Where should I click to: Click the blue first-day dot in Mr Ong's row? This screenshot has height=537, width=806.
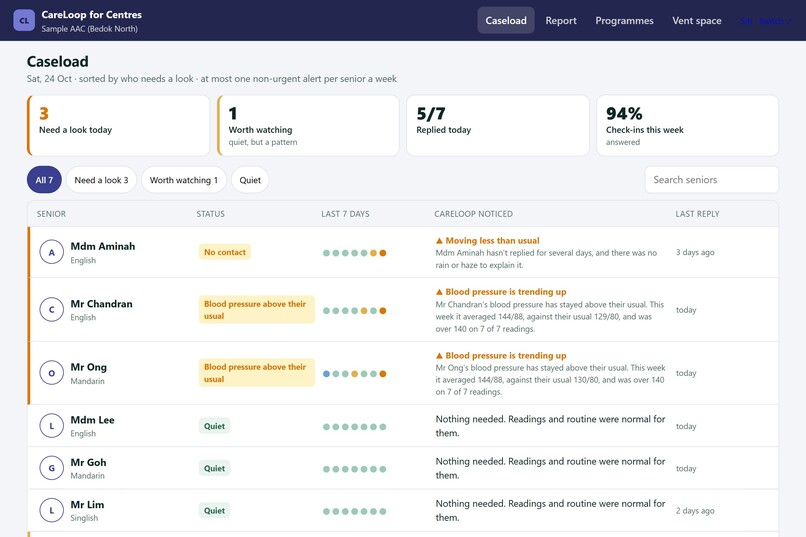326,374
